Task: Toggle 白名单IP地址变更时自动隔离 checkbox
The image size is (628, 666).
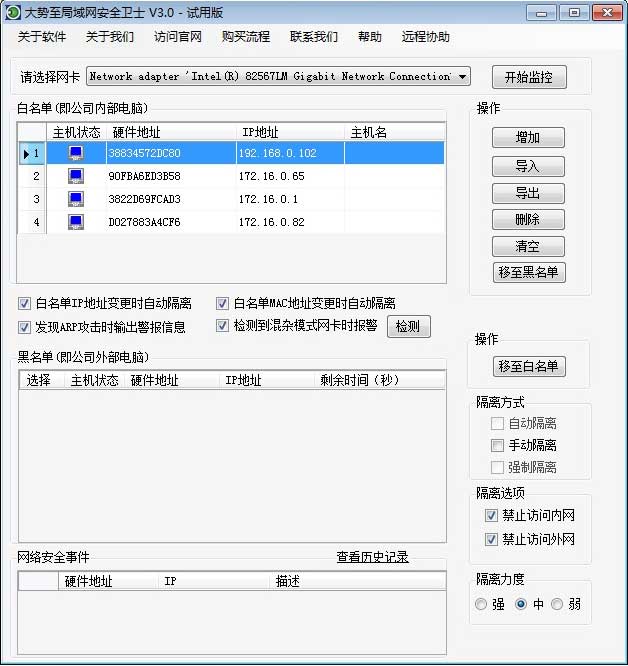Action: pos(24,303)
